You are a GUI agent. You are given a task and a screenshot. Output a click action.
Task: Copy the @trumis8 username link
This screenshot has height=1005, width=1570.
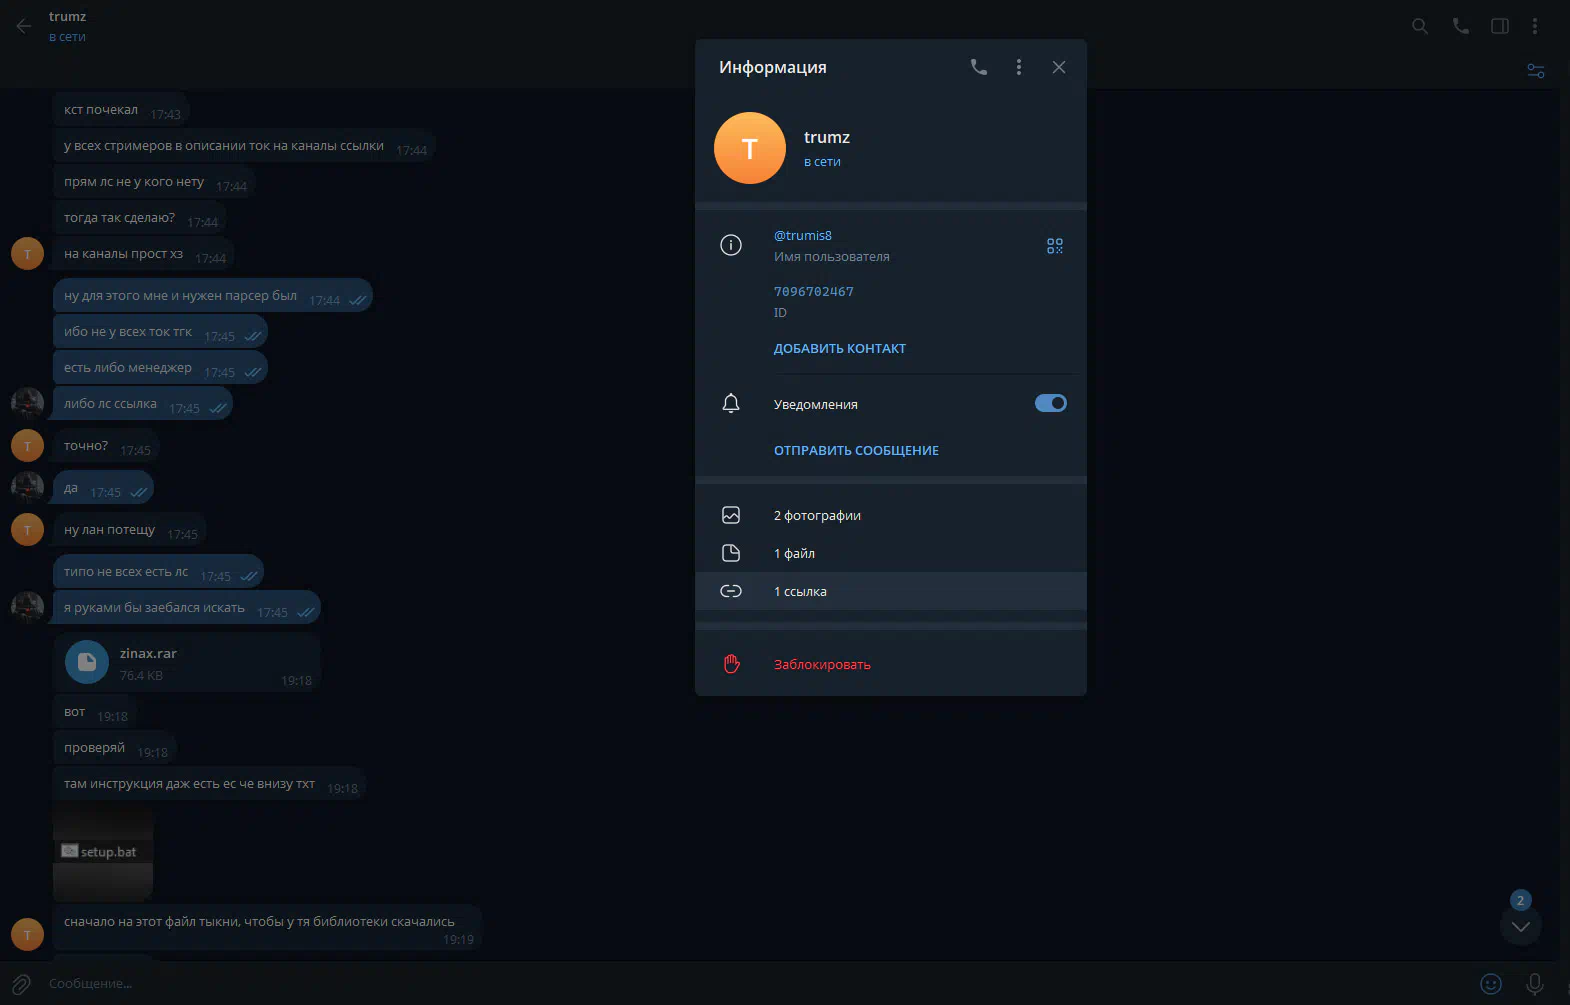802,236
